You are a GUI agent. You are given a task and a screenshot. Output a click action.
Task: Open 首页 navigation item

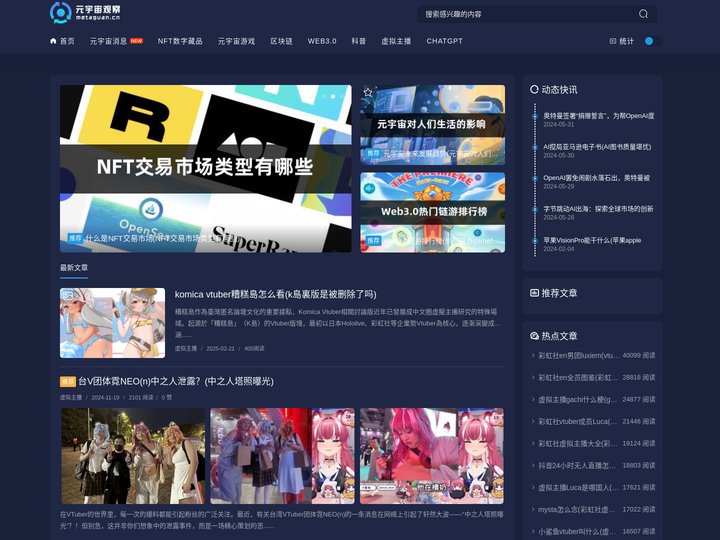[62, 41]
